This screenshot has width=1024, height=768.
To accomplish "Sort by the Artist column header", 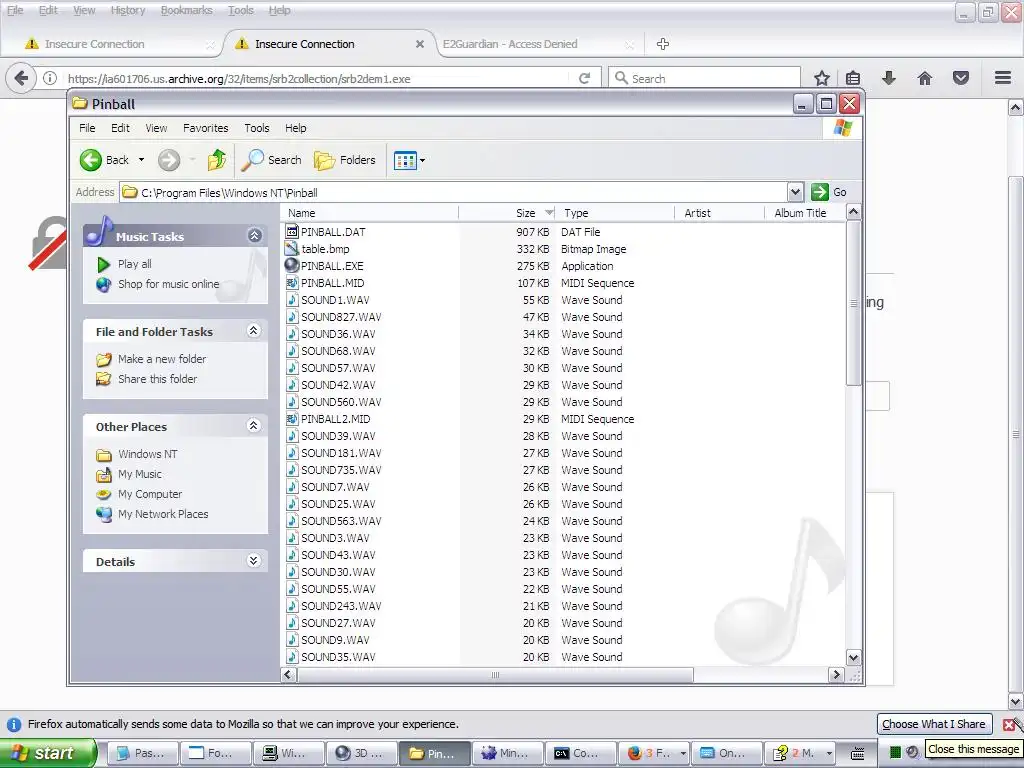I will [x=719, y=213].
